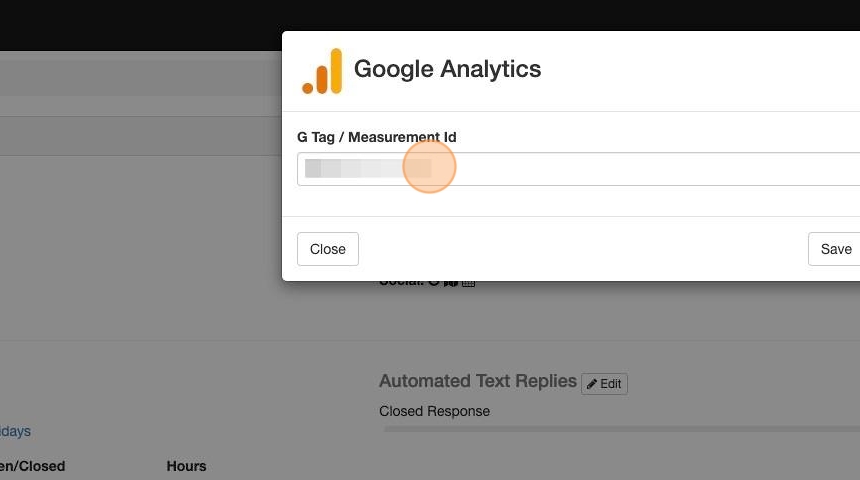Click the Automated Text Replies heading
The width and height of the screenshot is (860, 480).
click(x=477, y=381)
